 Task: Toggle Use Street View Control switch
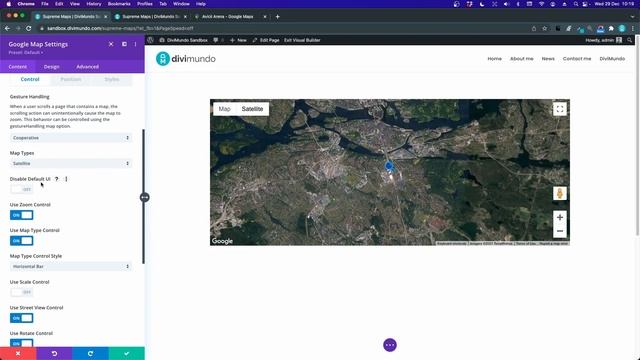pos(21,318)
